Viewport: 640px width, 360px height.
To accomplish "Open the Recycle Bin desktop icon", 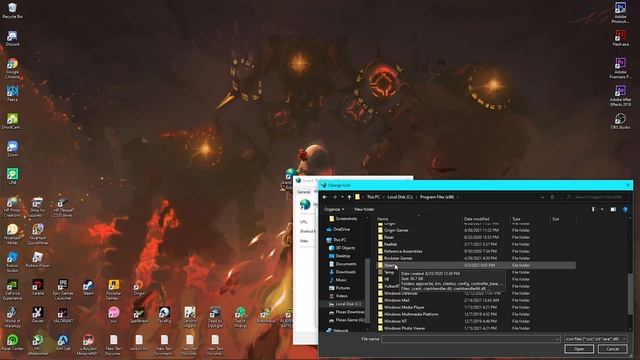I will (x=12, y=11).
